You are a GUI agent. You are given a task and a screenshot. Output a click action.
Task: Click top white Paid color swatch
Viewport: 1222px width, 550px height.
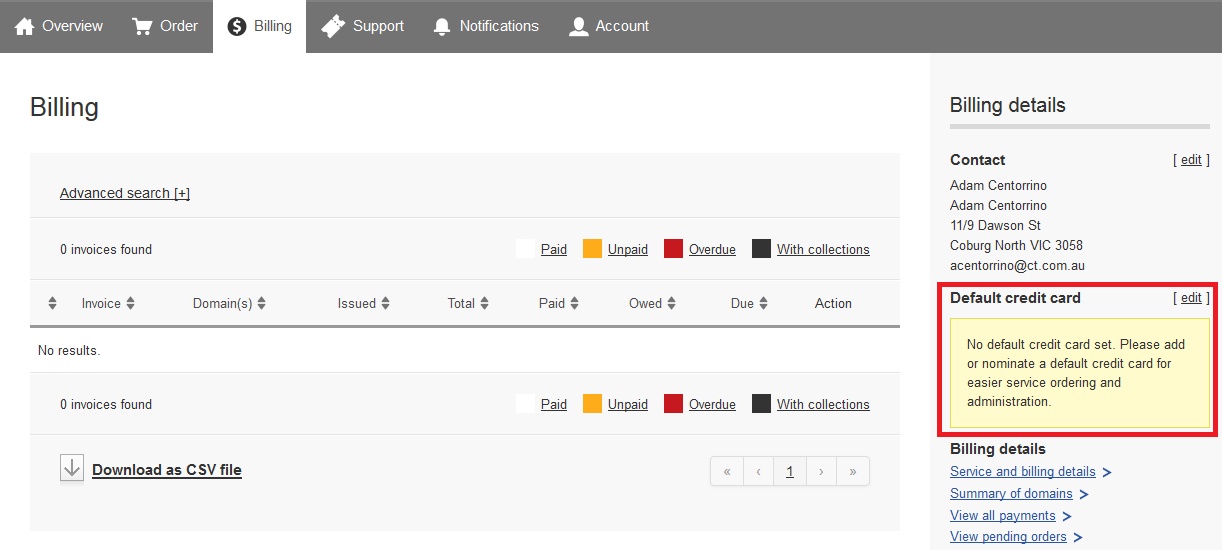(x=525, y=249)
